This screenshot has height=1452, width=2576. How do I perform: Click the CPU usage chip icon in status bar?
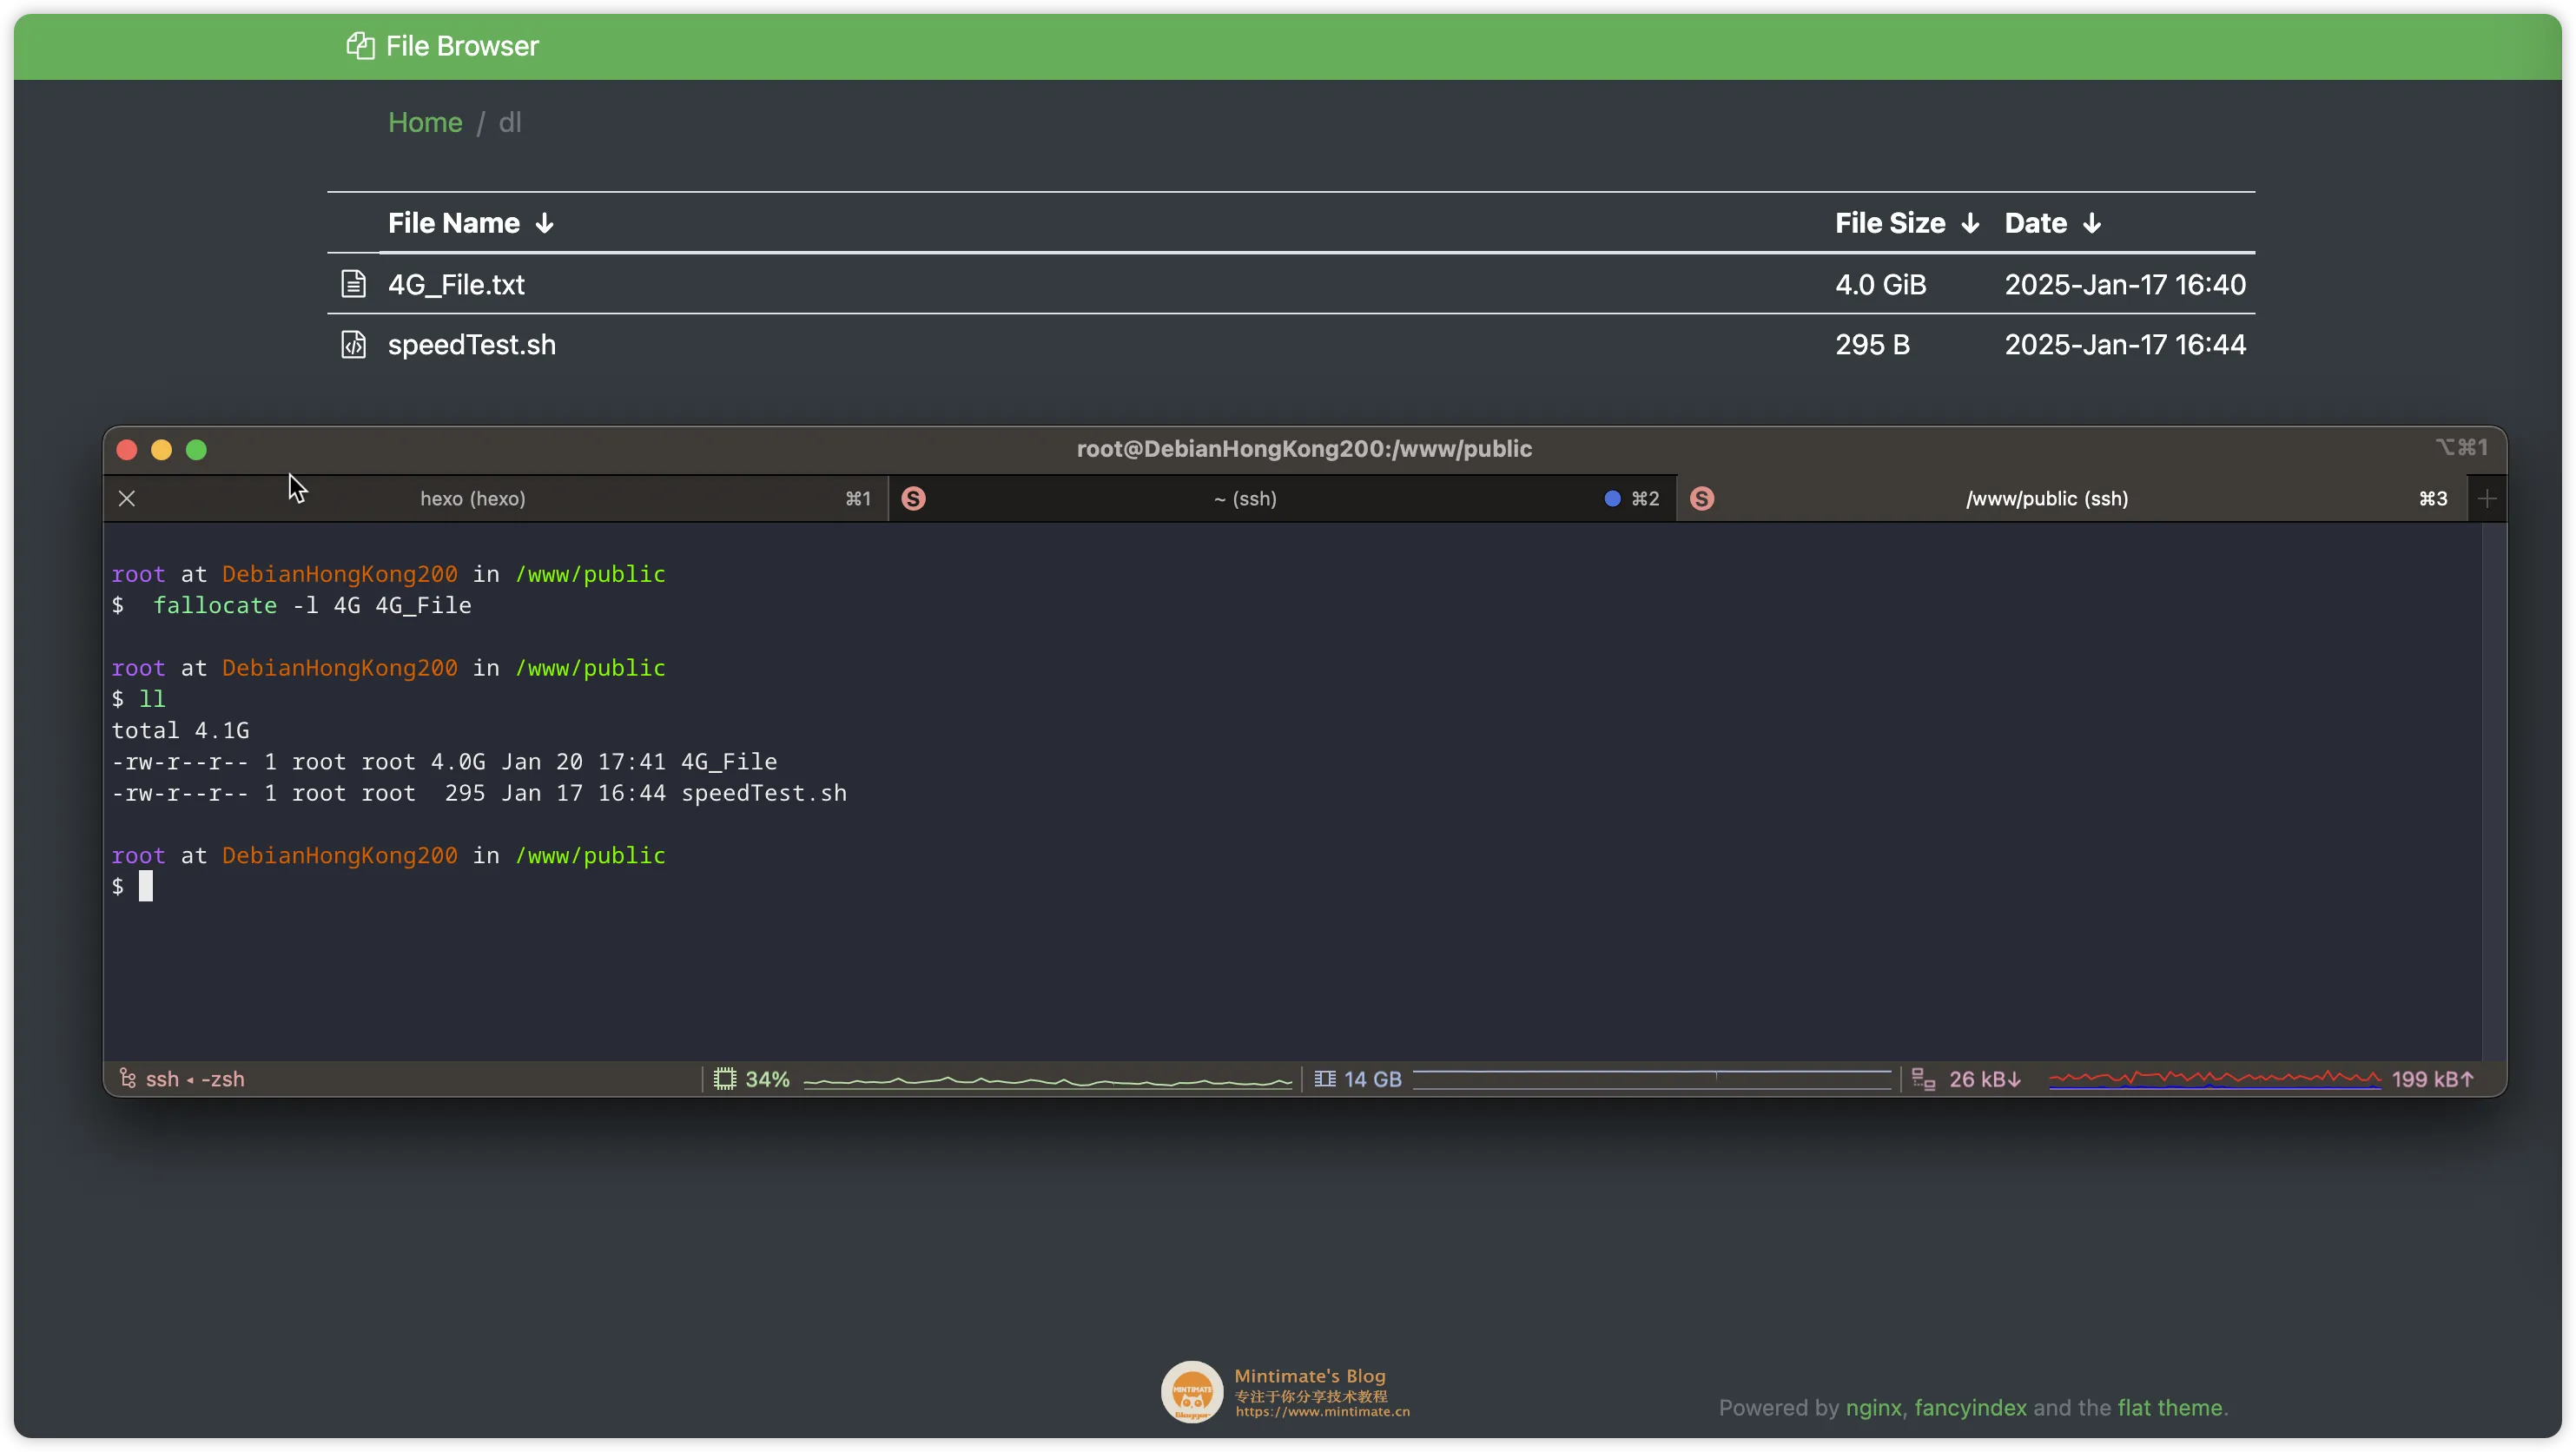pos(725,1079)
